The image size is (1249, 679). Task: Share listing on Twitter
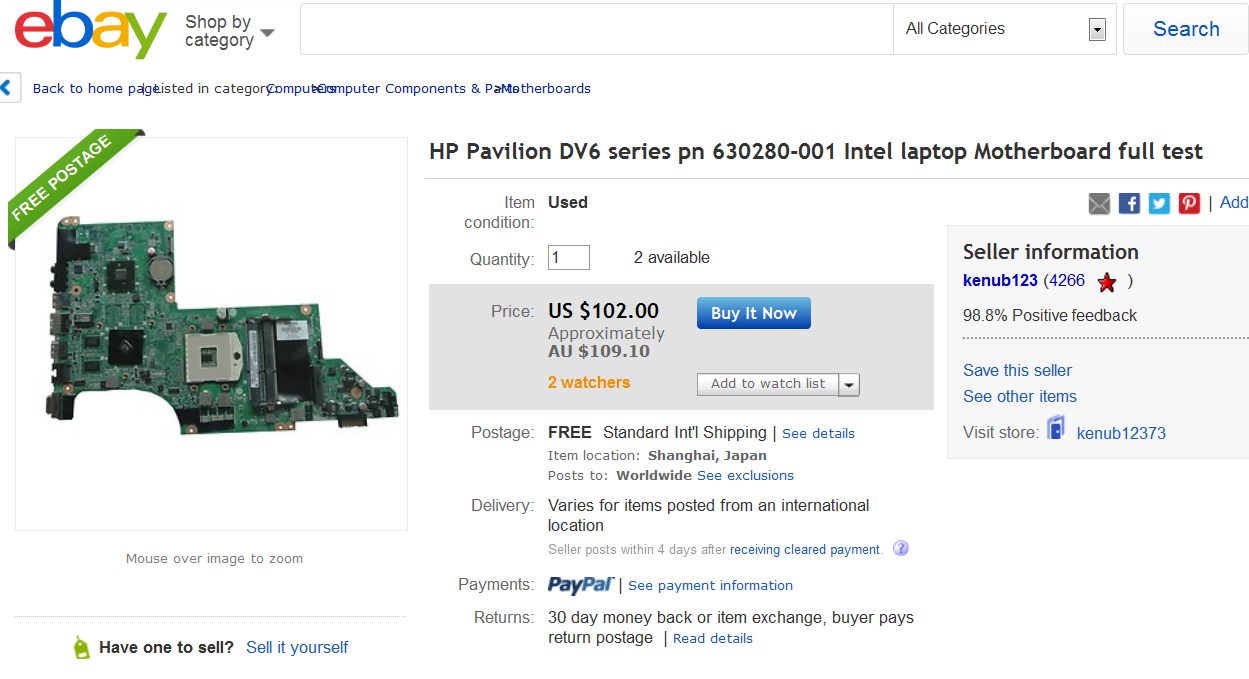coord(1159,203)
